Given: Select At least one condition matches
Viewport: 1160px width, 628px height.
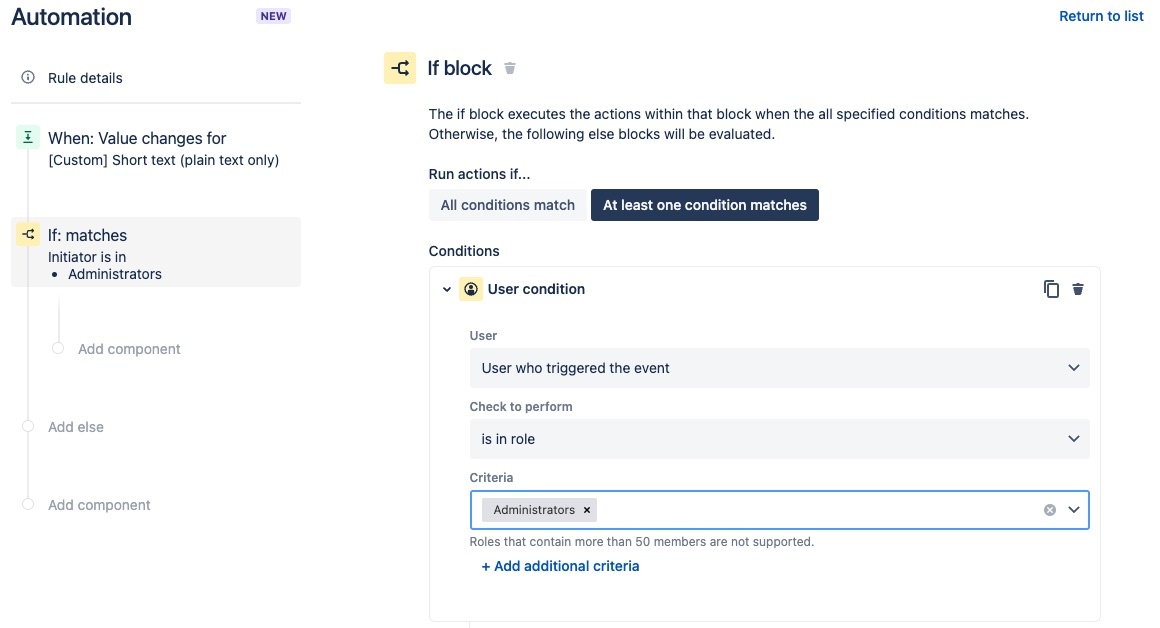Looking at the screenshot, I should 704,205.
